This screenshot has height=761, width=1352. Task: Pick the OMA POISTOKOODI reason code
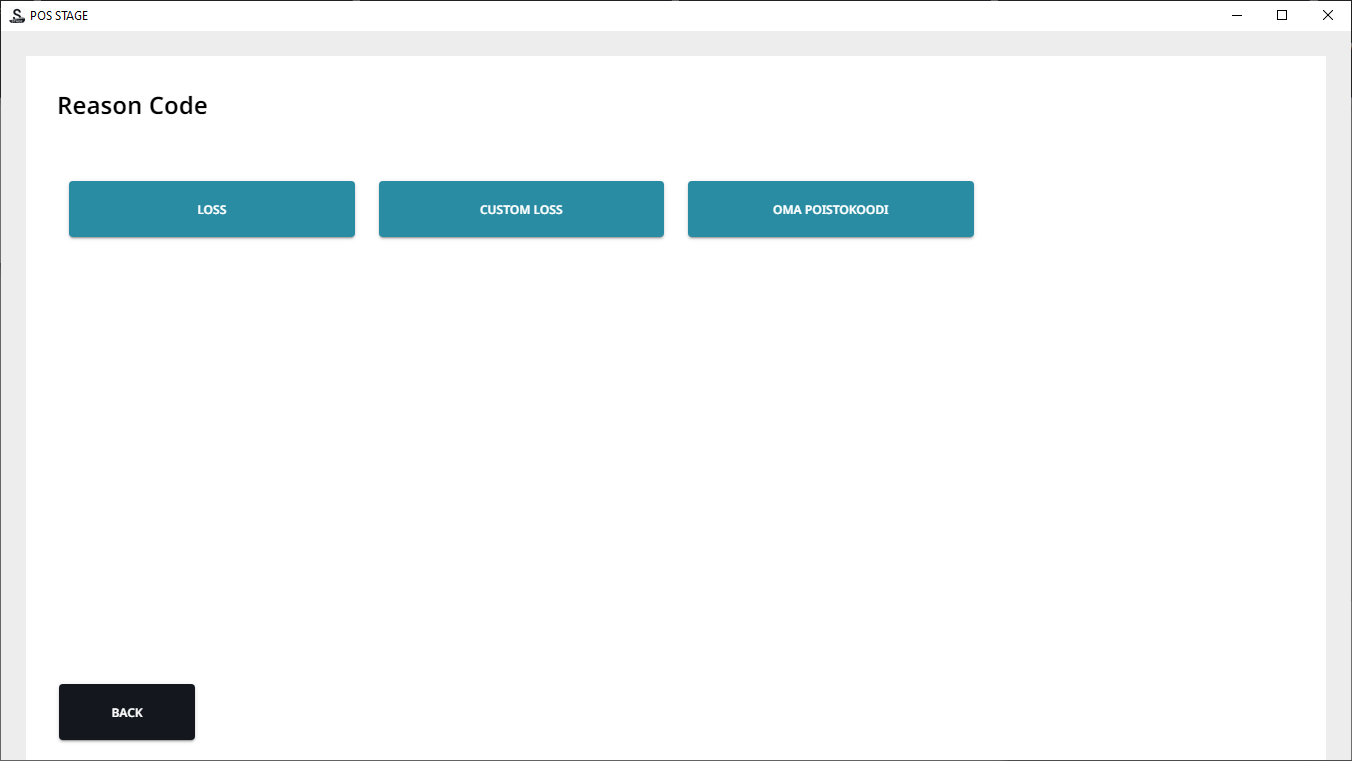830,209
